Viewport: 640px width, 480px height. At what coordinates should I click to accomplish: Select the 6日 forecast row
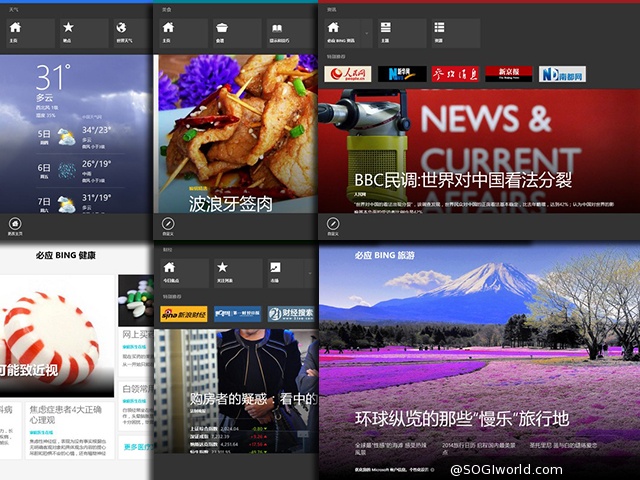(x=80, y=171)
